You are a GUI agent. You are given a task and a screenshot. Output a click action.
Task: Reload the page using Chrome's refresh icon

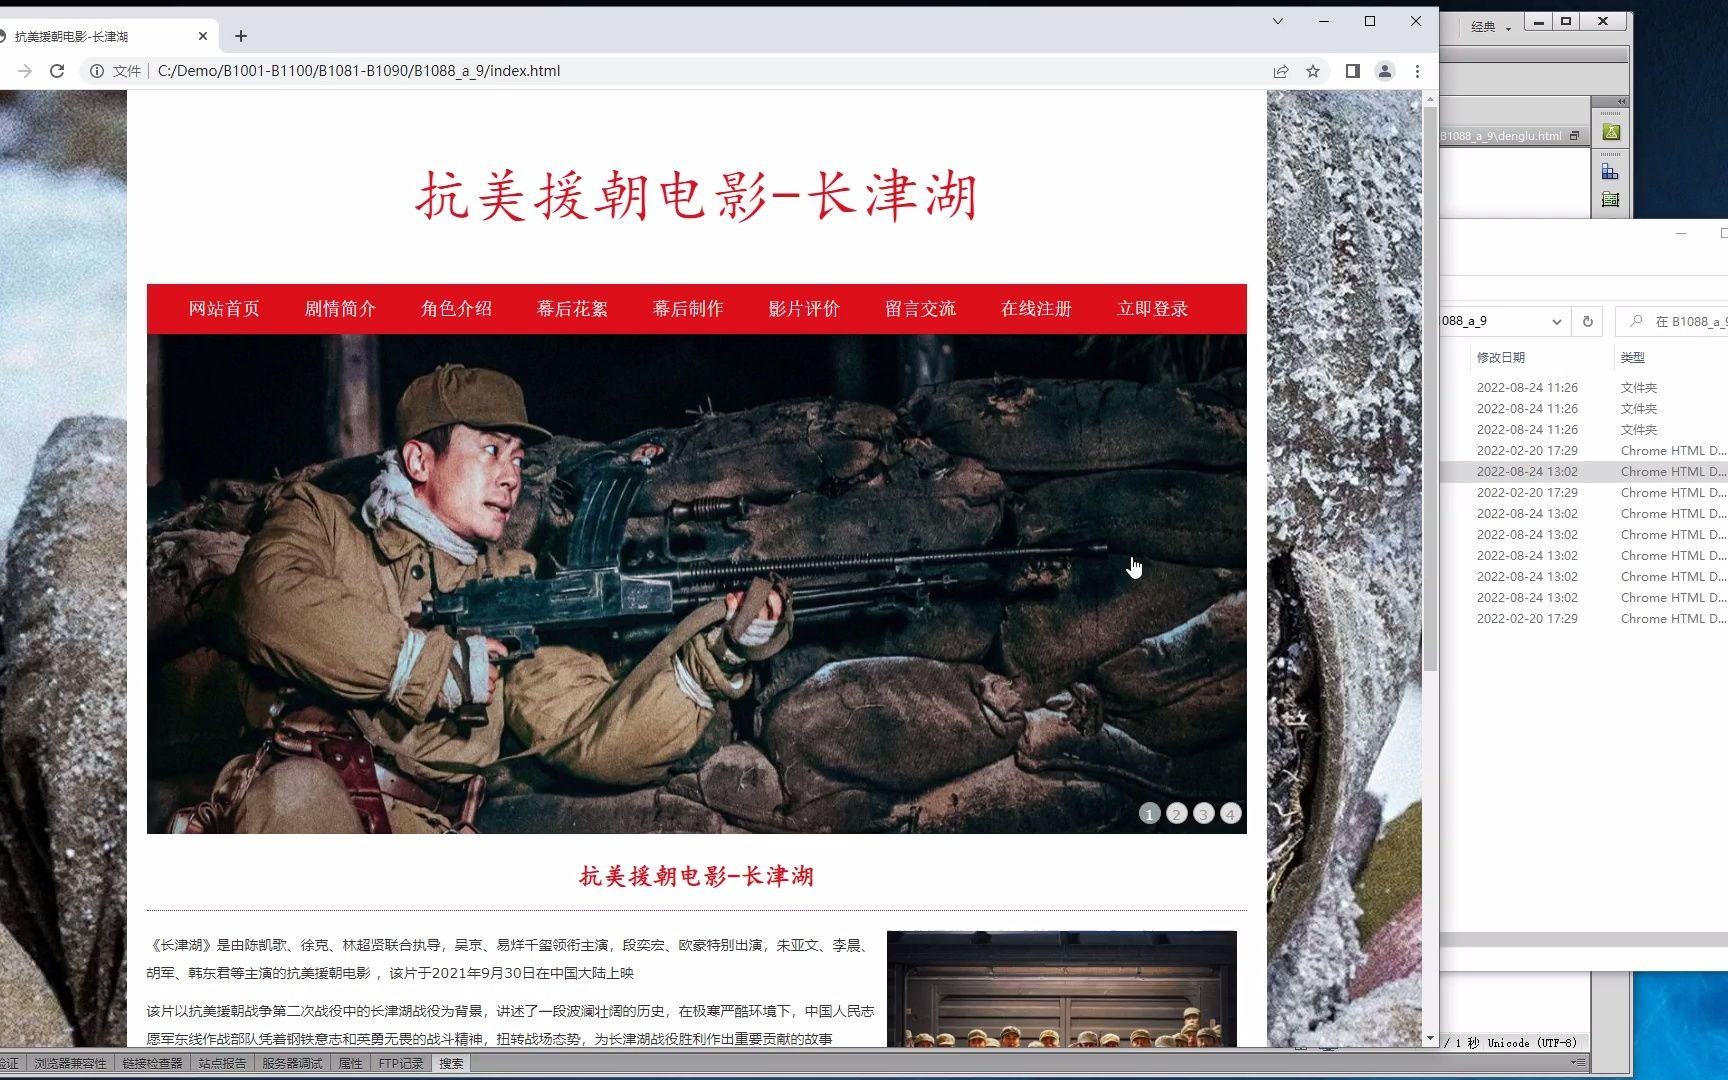(x=57, y=71)
